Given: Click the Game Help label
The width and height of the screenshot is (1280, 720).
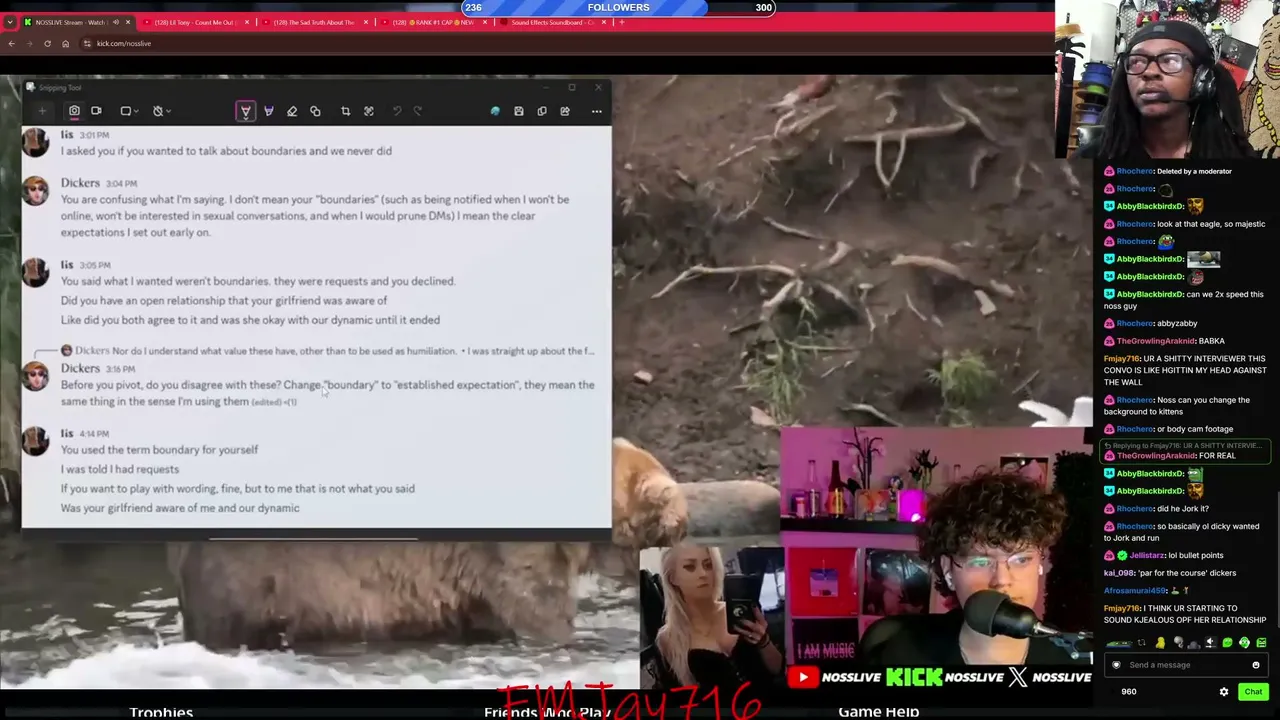Looking at the screenshot, I should coord(878,712).
